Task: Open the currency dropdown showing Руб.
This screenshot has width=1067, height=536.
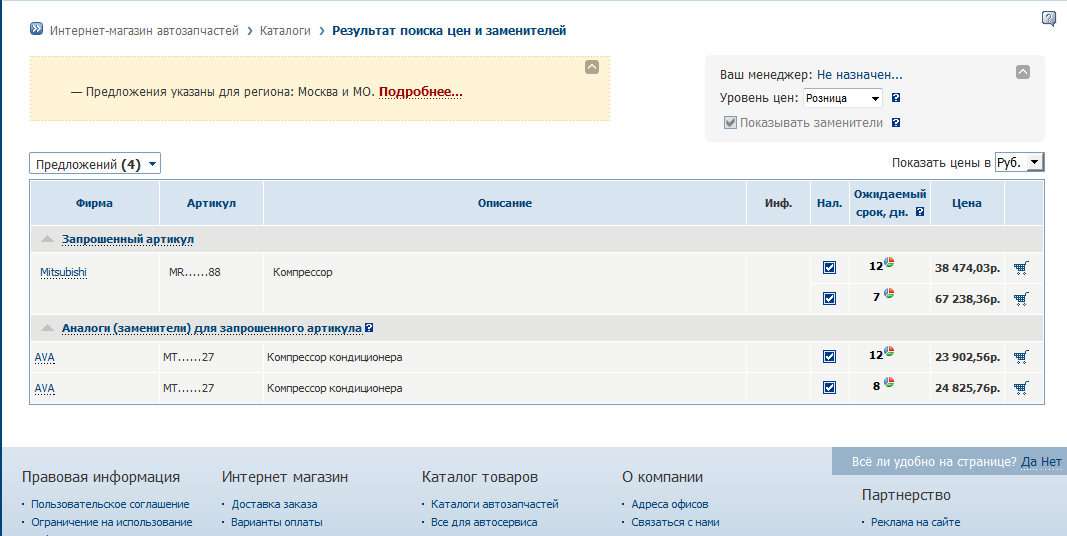Action: click(x=1019, y=163)
